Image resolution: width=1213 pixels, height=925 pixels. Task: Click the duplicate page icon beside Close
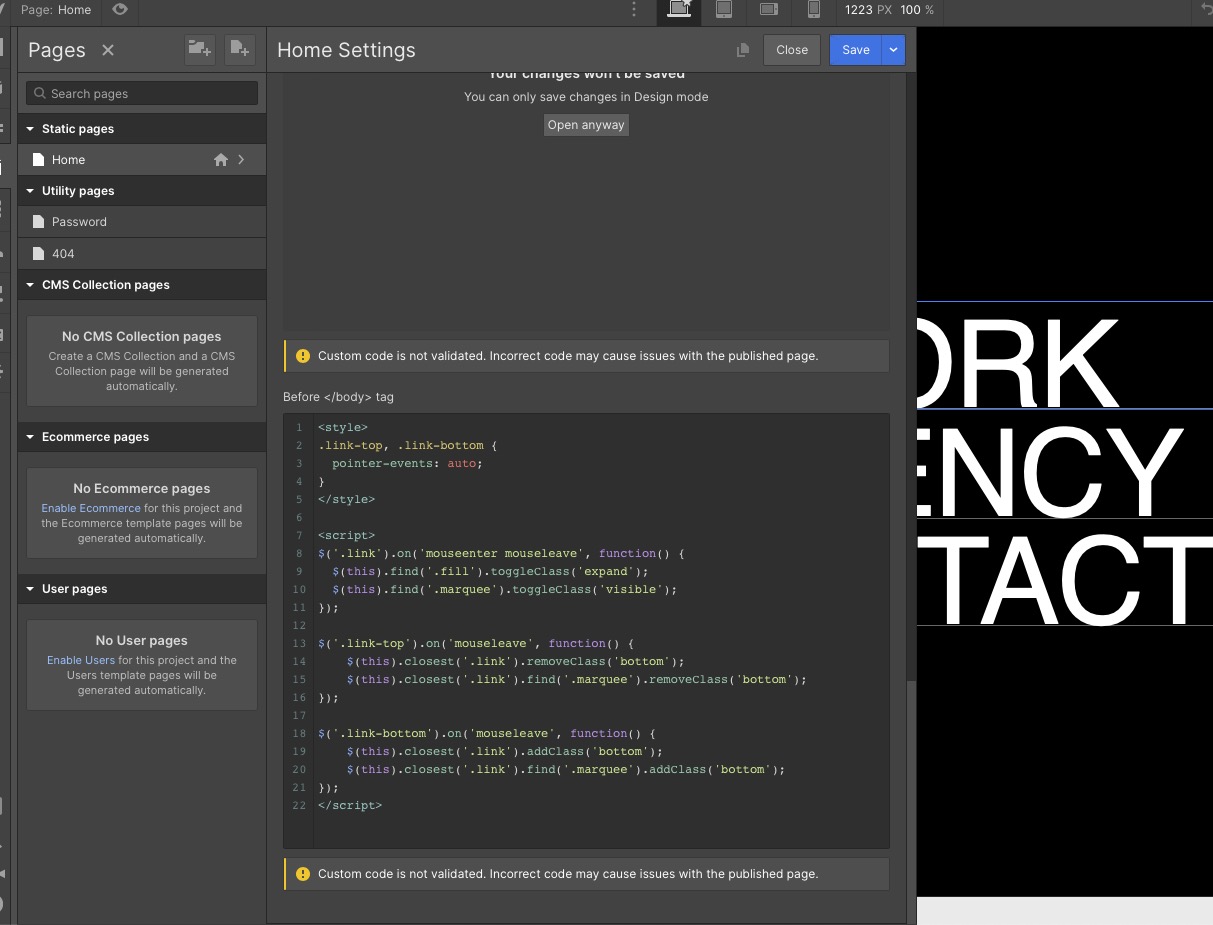point(743,50)
